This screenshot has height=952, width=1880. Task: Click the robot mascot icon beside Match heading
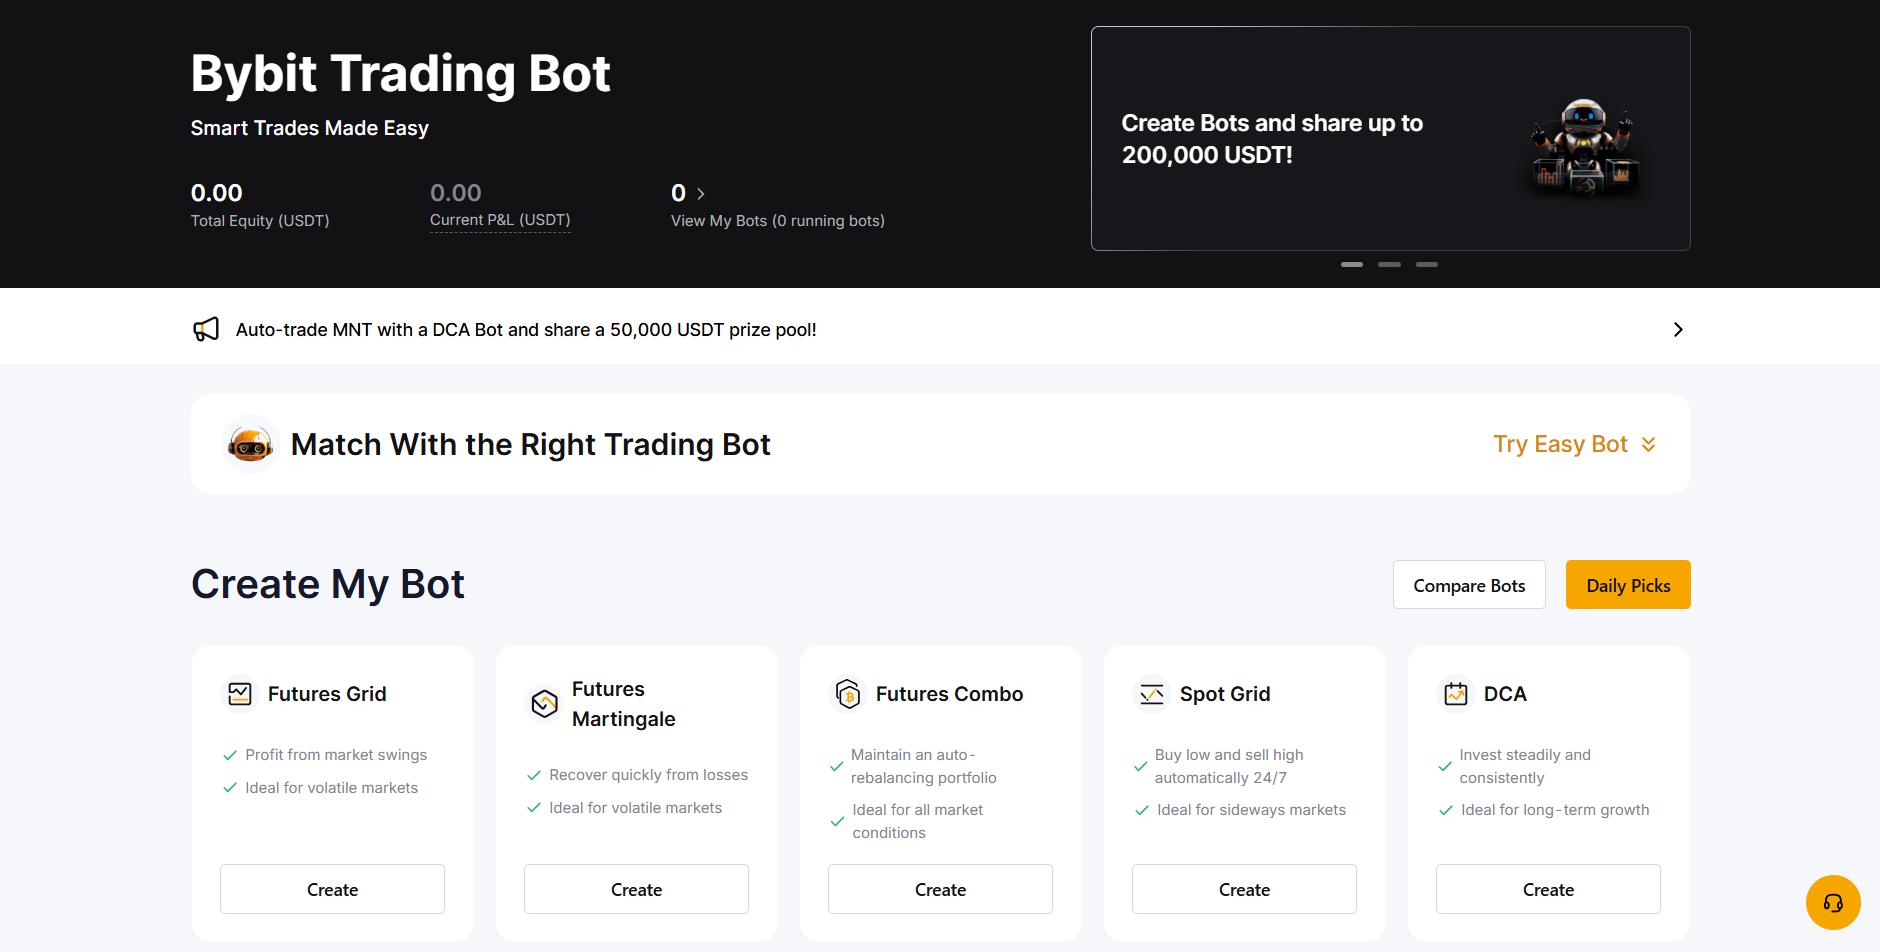tap(249, 443)
